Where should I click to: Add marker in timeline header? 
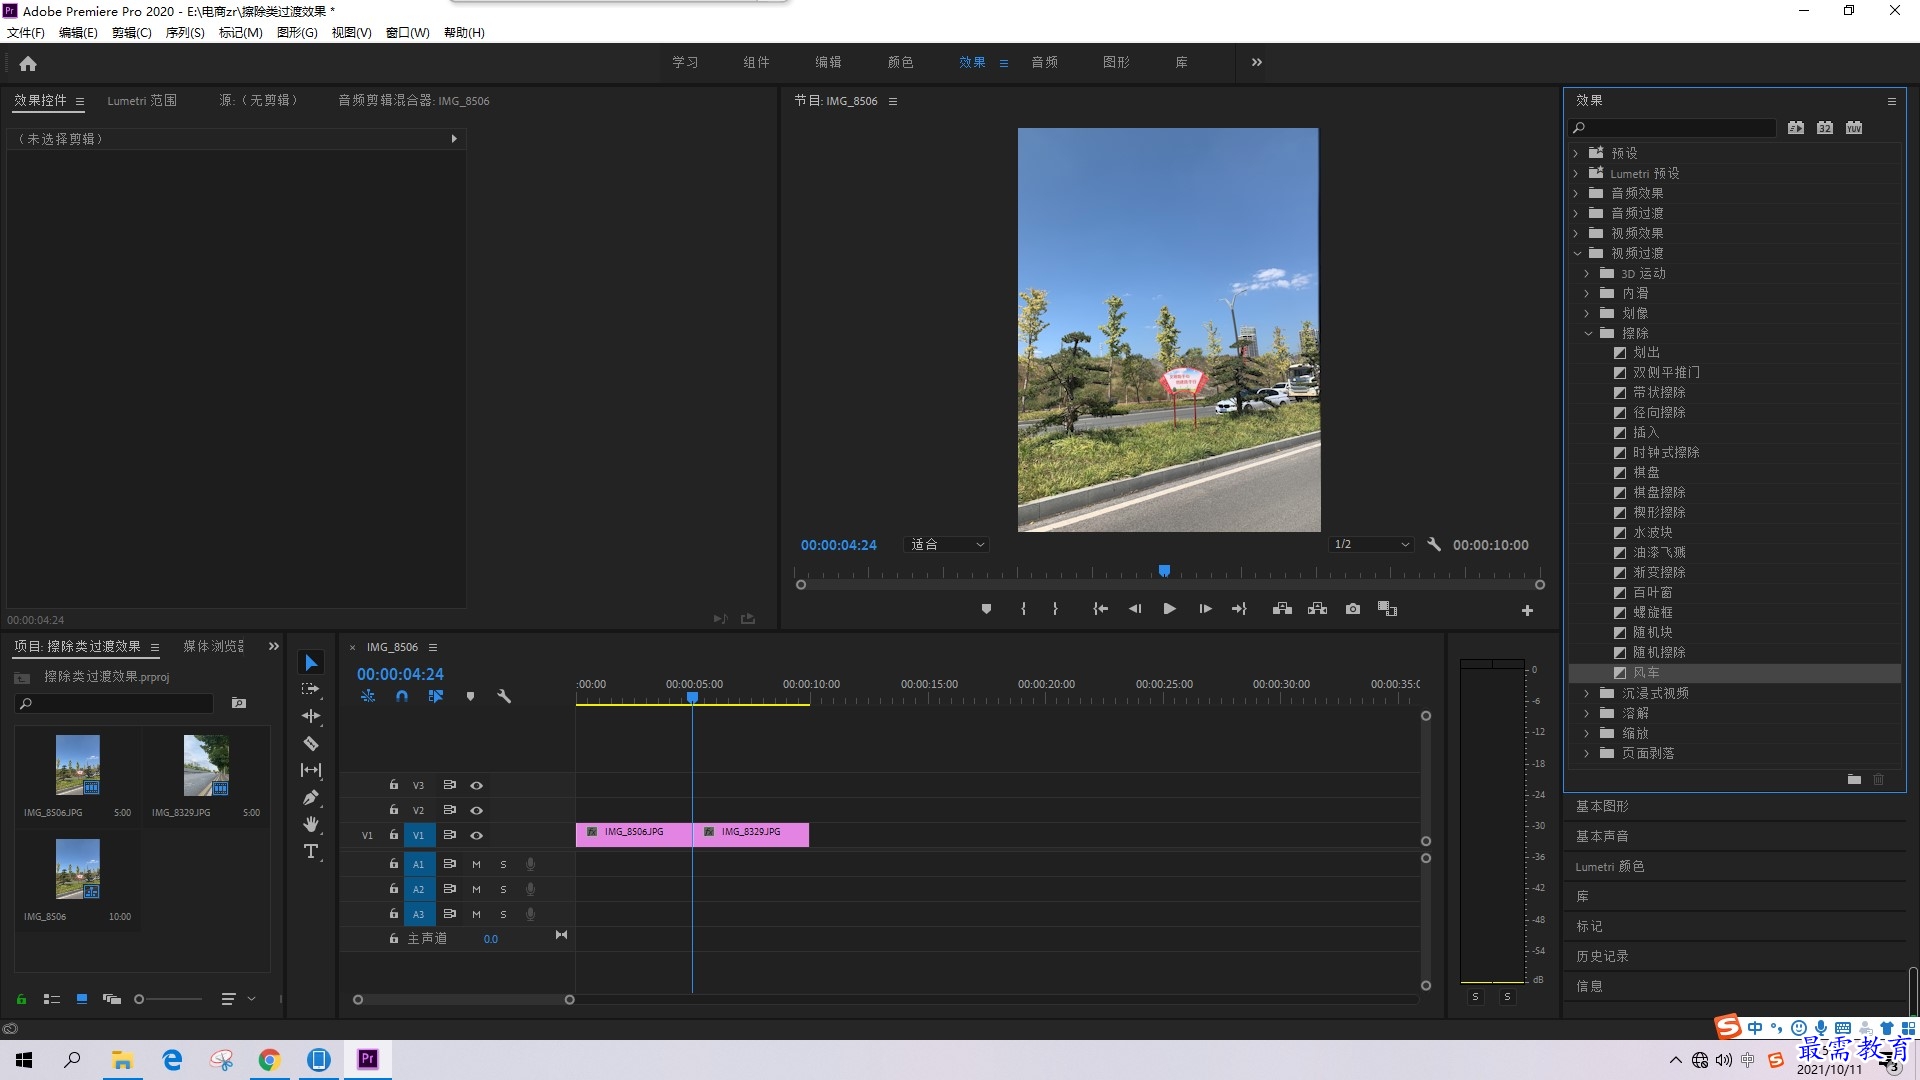(x=470, y=696)
